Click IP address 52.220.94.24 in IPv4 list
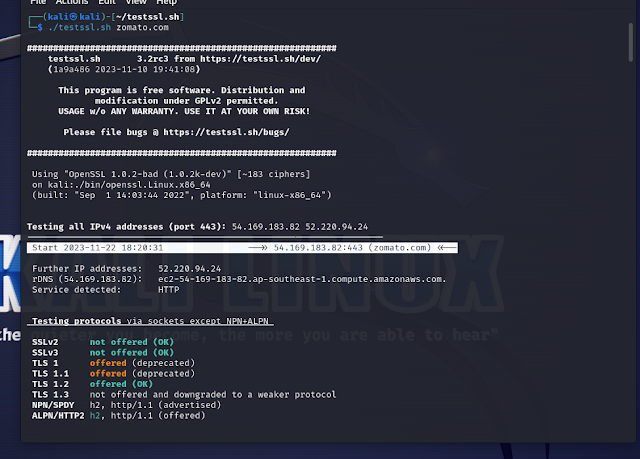The width and height of the screenshot is (640, 459). click(337, 227)
